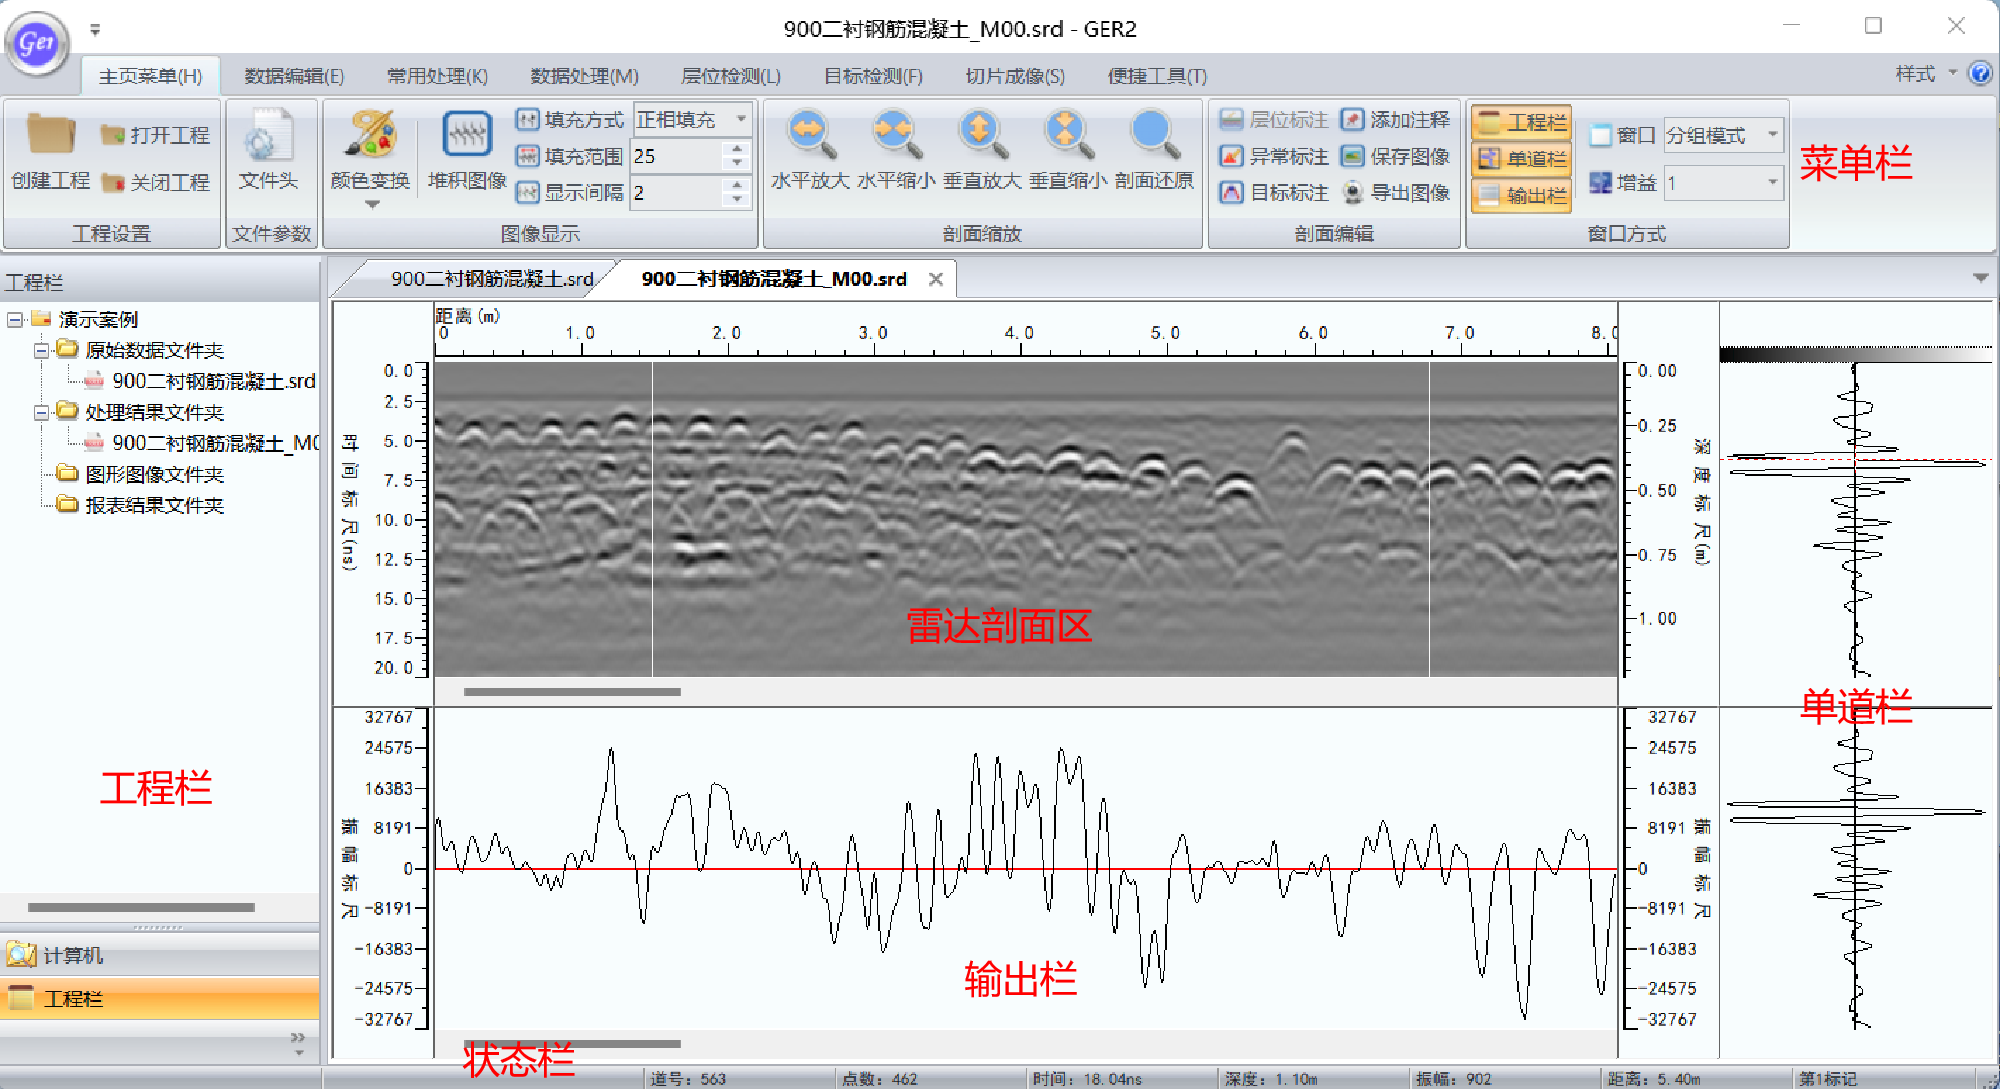Click the 异常标注 anomaly annotation tool
The height and width of the screenshot is (1090, 2000).
click(1274, 157)
